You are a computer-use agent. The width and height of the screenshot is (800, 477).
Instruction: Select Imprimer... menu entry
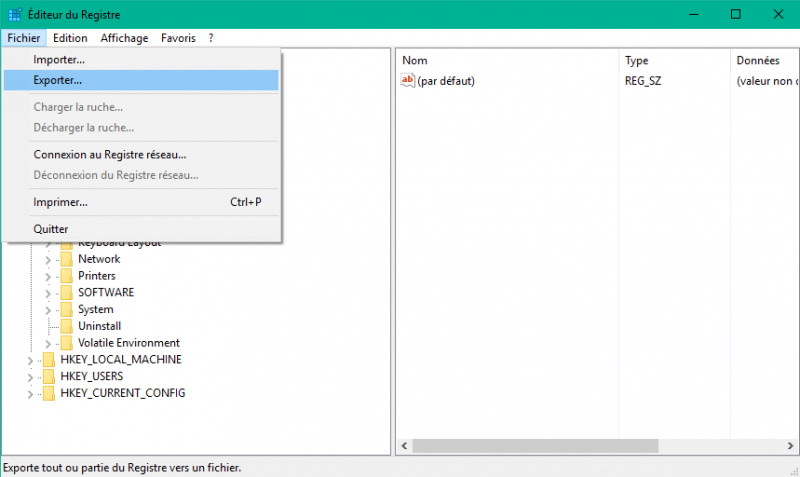(141, 202)
